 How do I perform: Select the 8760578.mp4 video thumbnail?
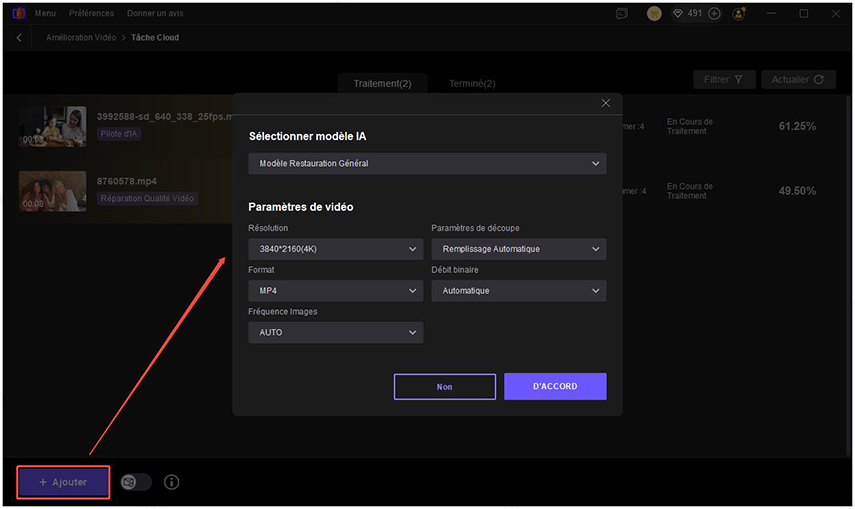52,190
